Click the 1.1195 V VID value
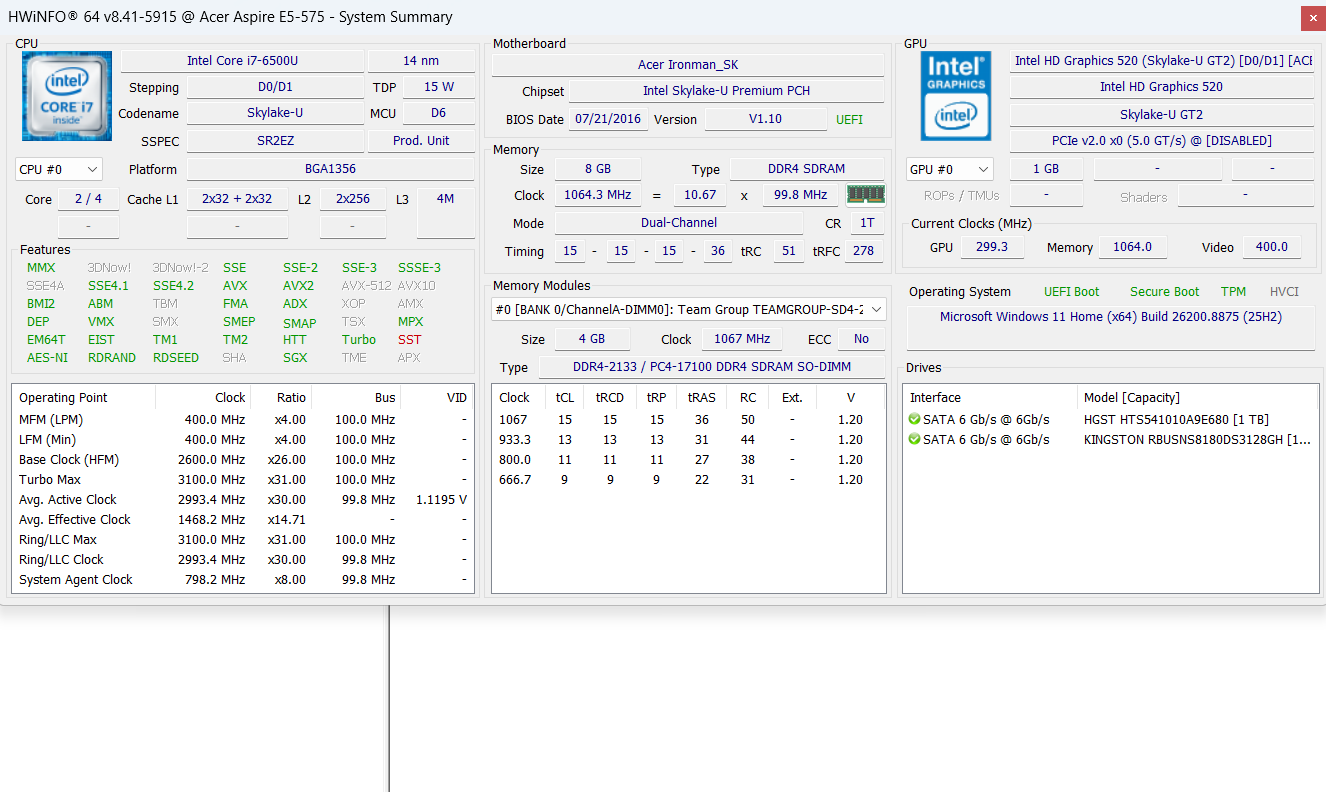The image size is (1326, 792). coord(441,500)
